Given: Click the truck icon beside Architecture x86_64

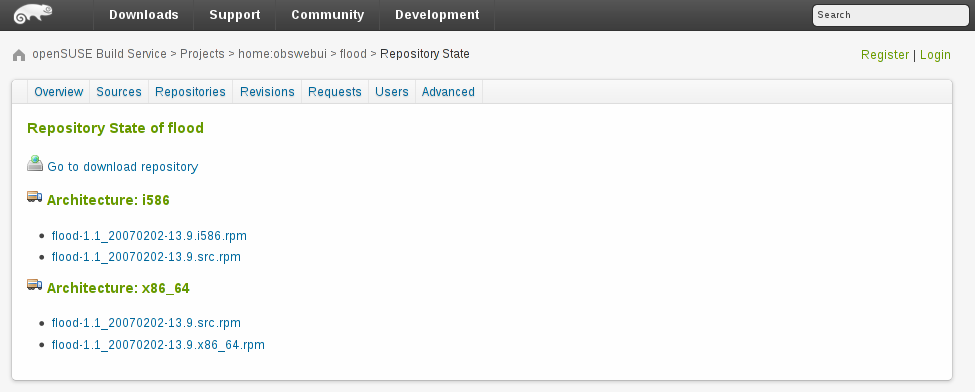Looking at the screenshot, I should [x=35, y=285].
